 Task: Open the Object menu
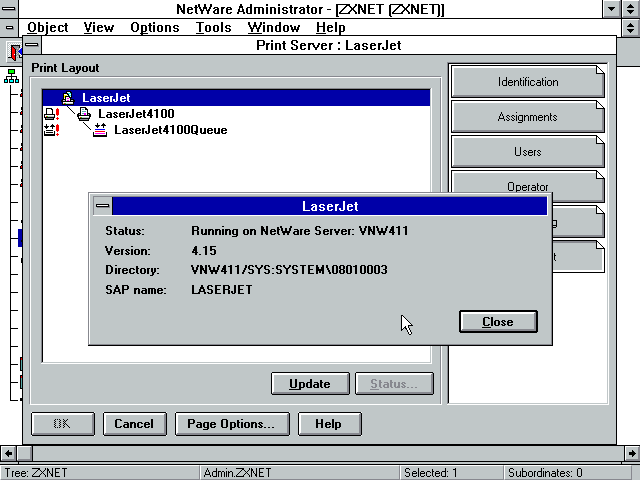click(x=48, y=27)
